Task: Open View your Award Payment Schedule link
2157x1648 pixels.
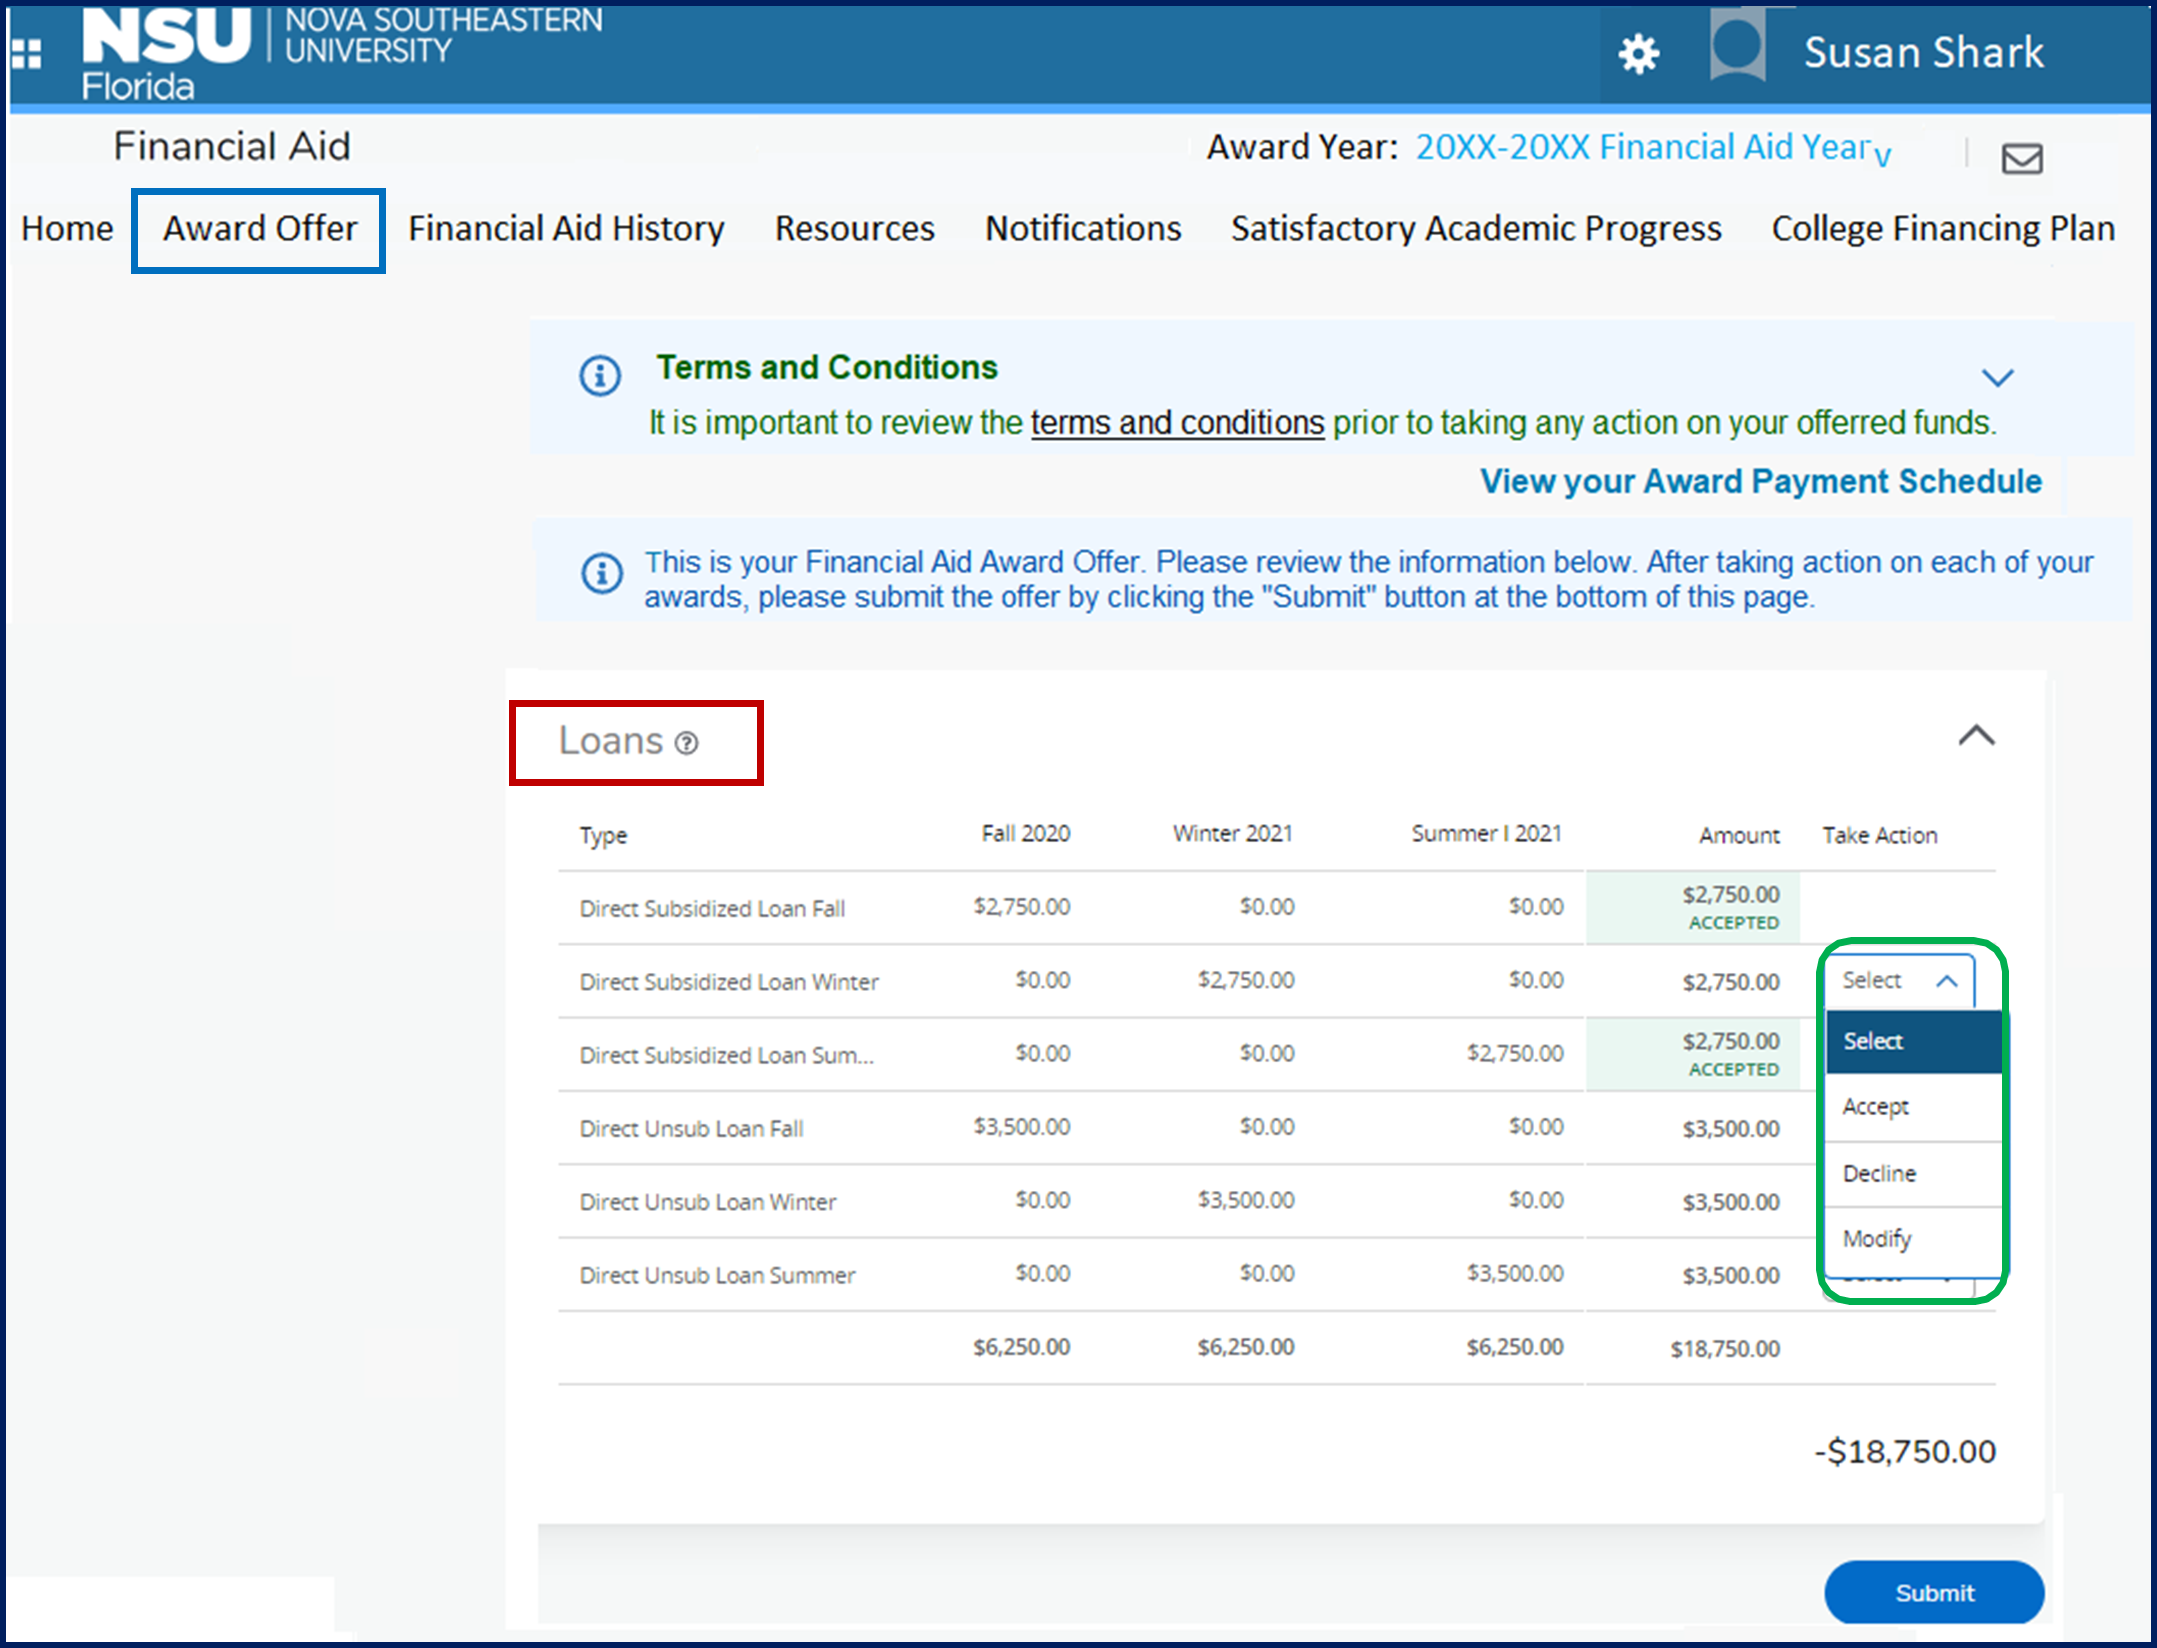Action: click(x=1760, y=482)
